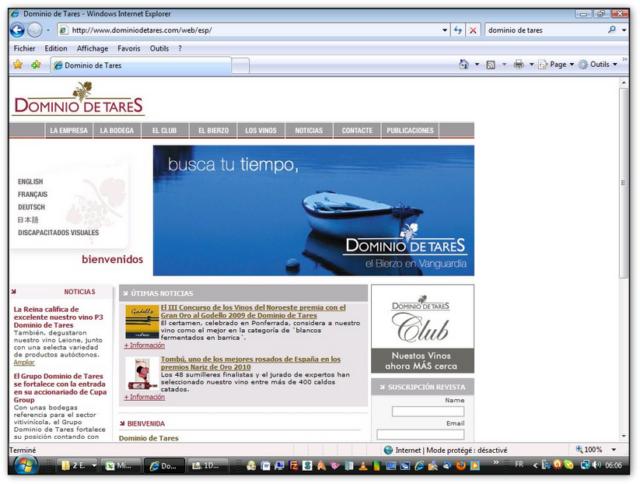Viewport: 640px width, 484px height.
Task: Switch site language to FRANÇAIS
Action: [33, 194]
